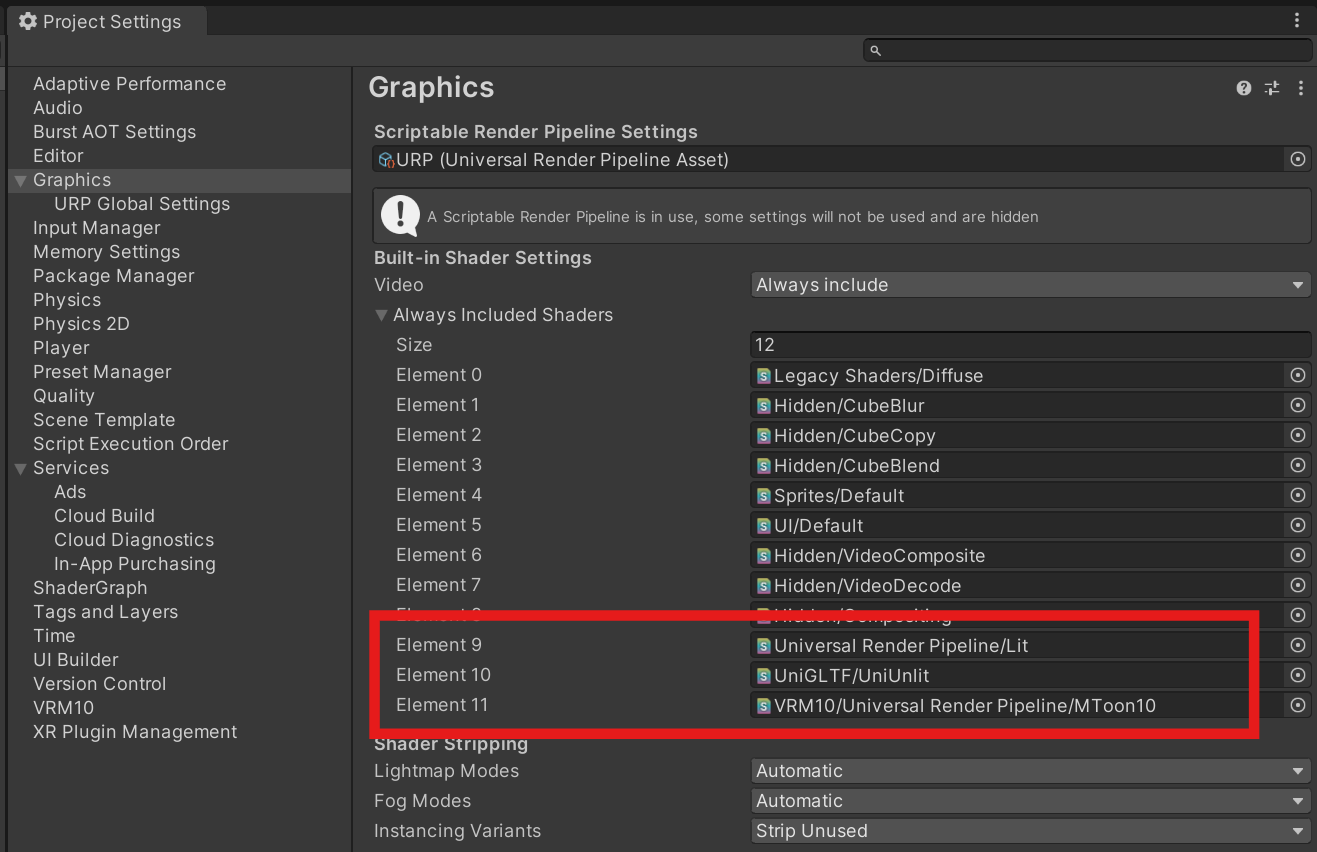This screenshot has width=1317, height=852.
Task: Open VRM10 settings category
Action: [x=63, y=708]
